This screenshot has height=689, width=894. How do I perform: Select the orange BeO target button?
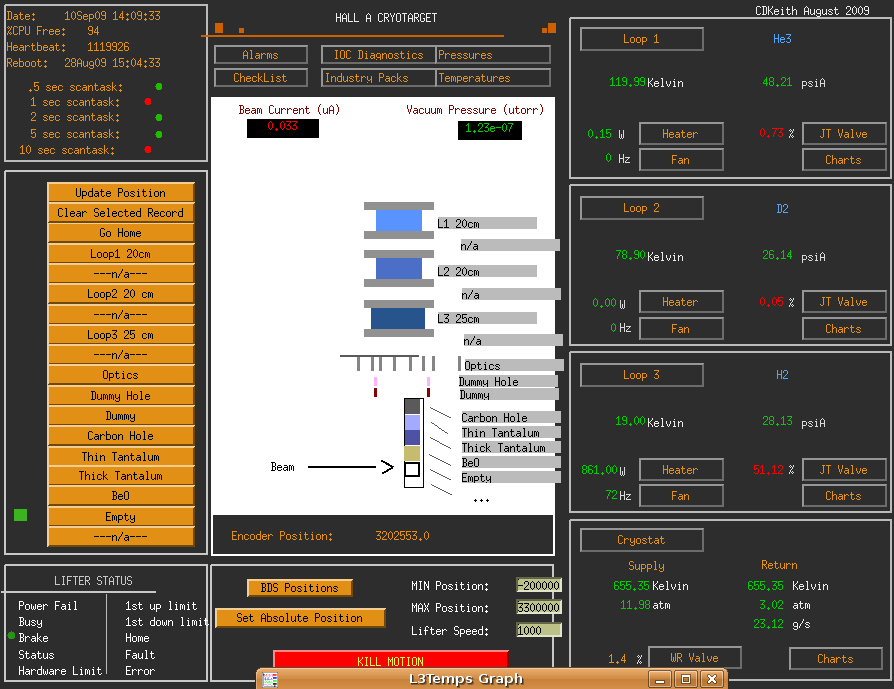click(121, 496)
